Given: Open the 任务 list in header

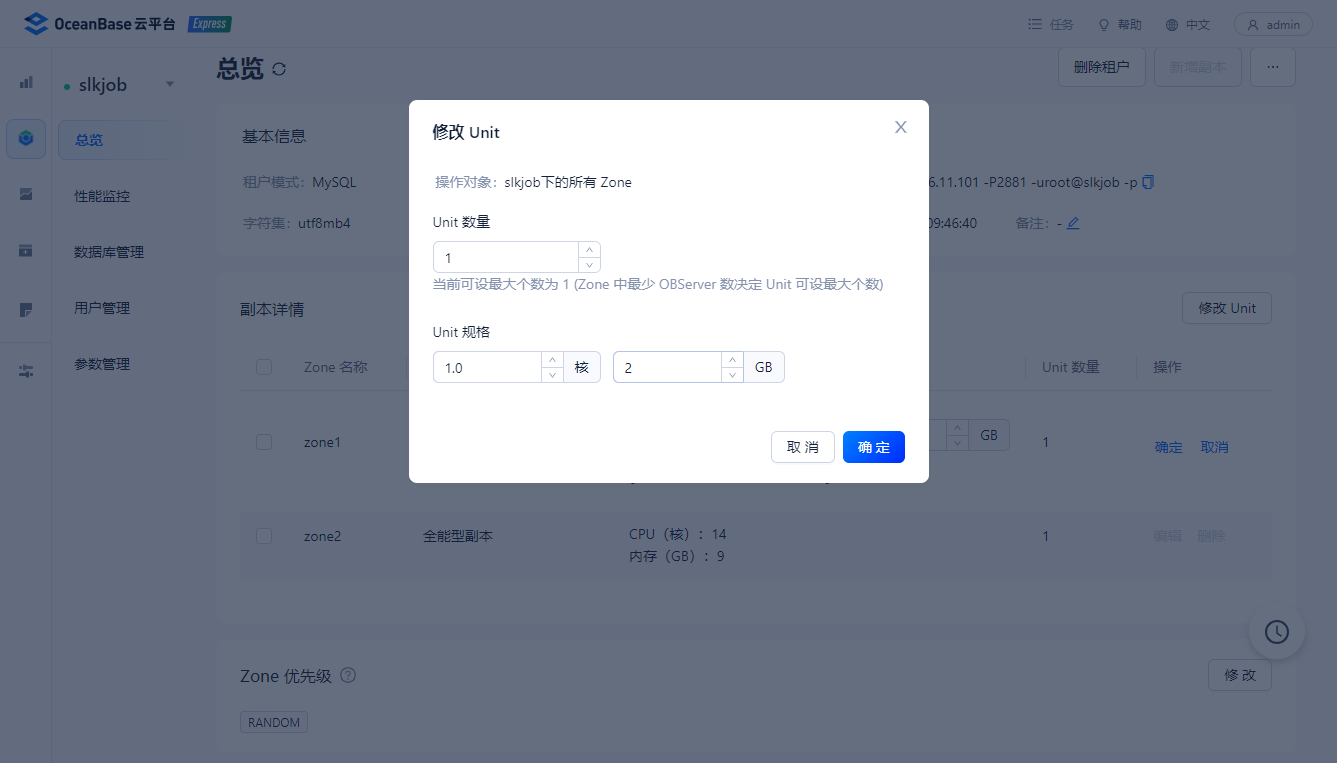Looking at the screenshot, I should (x=1051, y=25).
